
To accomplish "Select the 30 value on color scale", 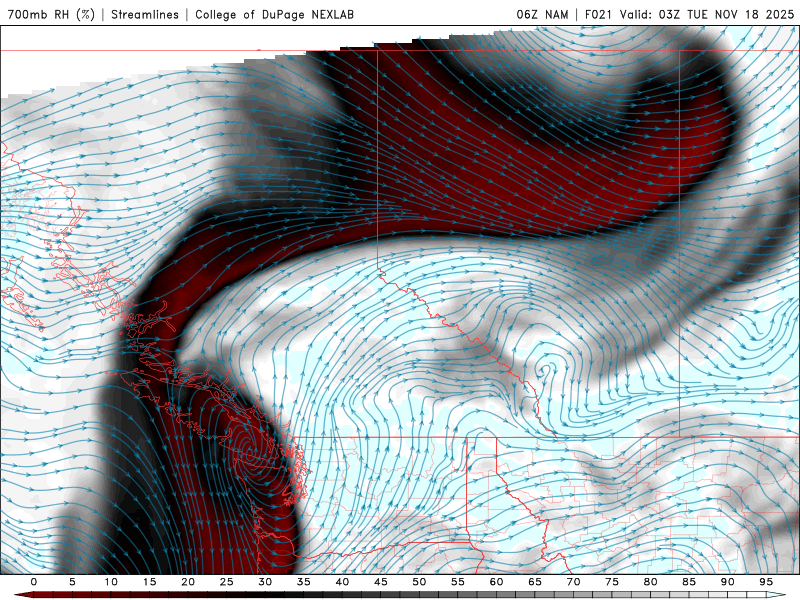I will (265, 582).
